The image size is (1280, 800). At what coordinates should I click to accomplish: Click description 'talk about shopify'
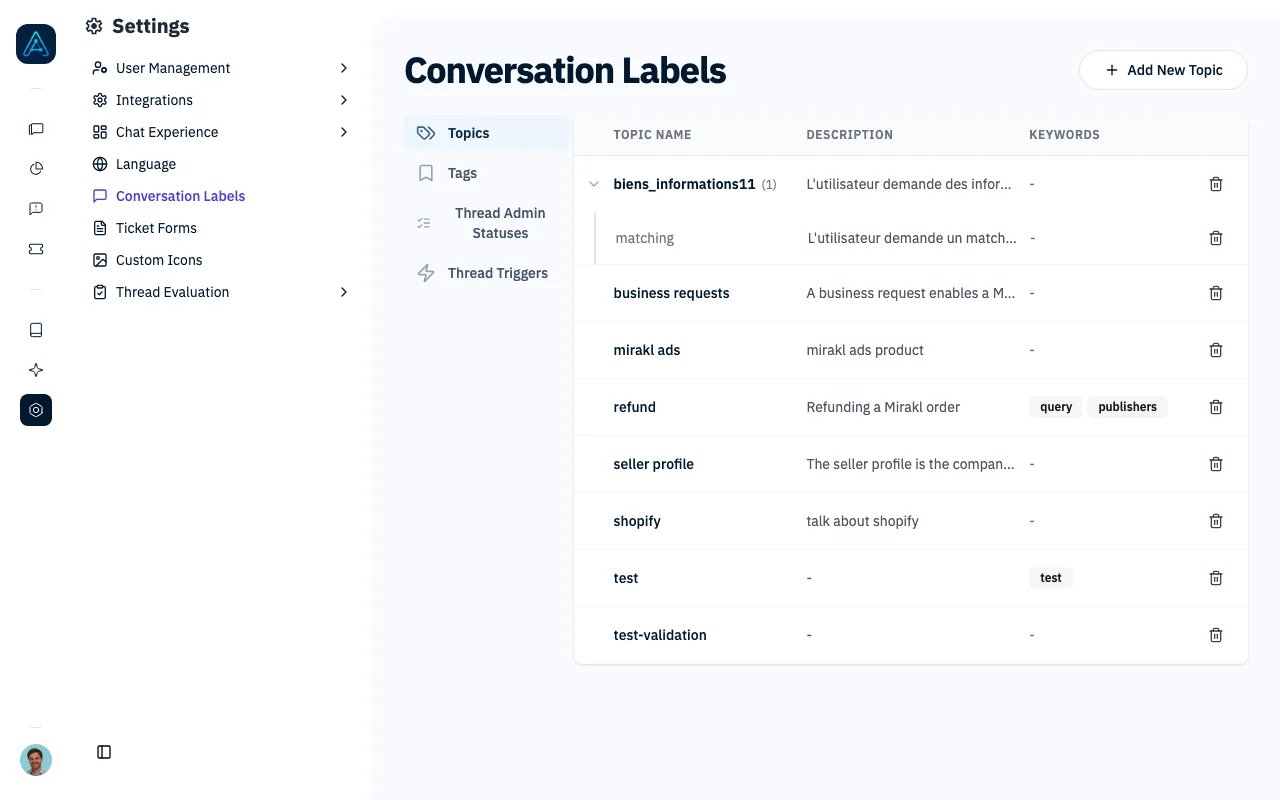pos(862,521)
